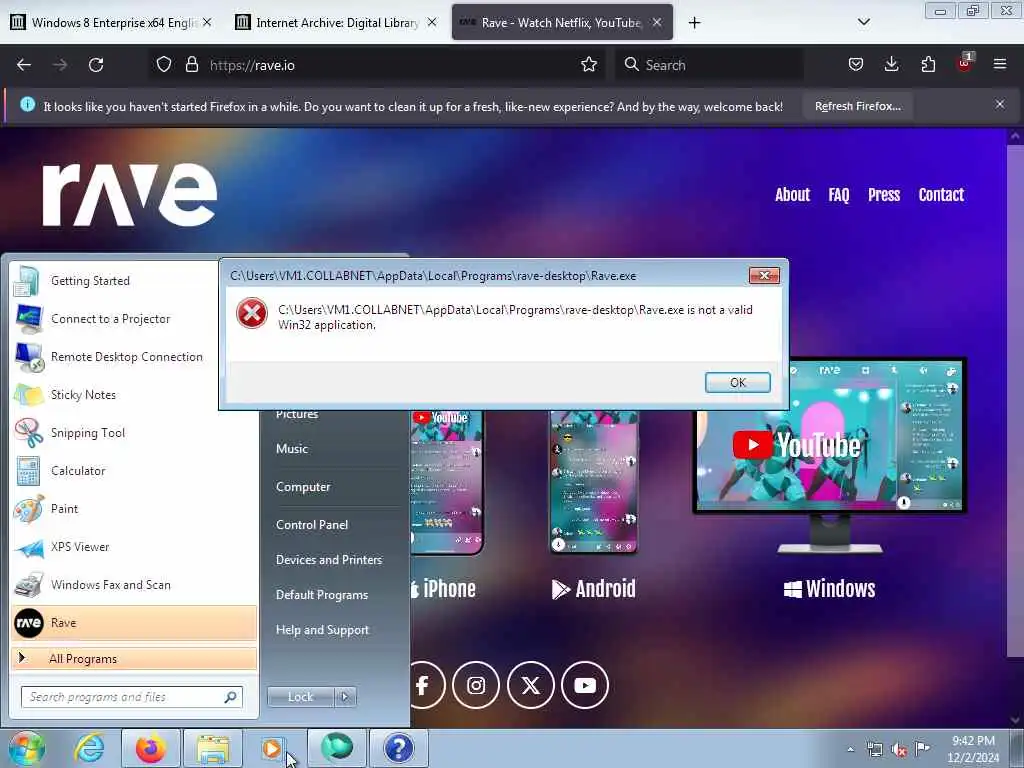1024x768 pixels.
Task: Bookmark this page with the star icon
Action: (588, 65)
